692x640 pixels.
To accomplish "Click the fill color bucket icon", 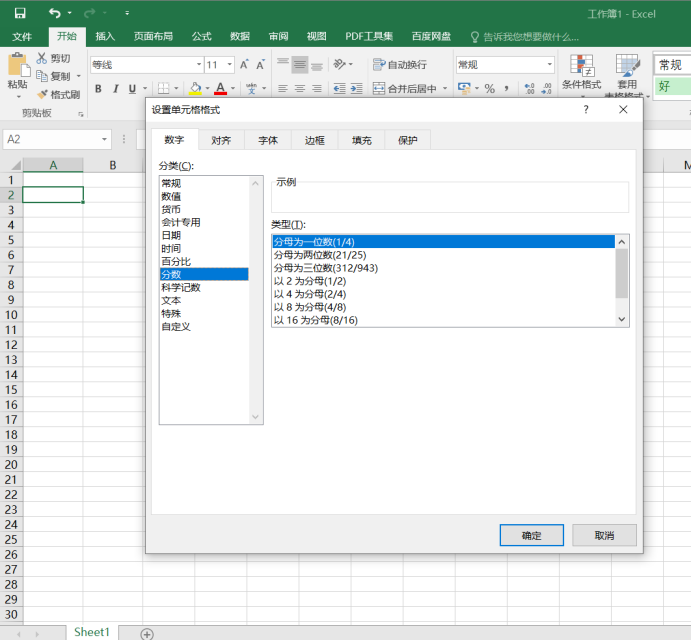I will [195, 88].
